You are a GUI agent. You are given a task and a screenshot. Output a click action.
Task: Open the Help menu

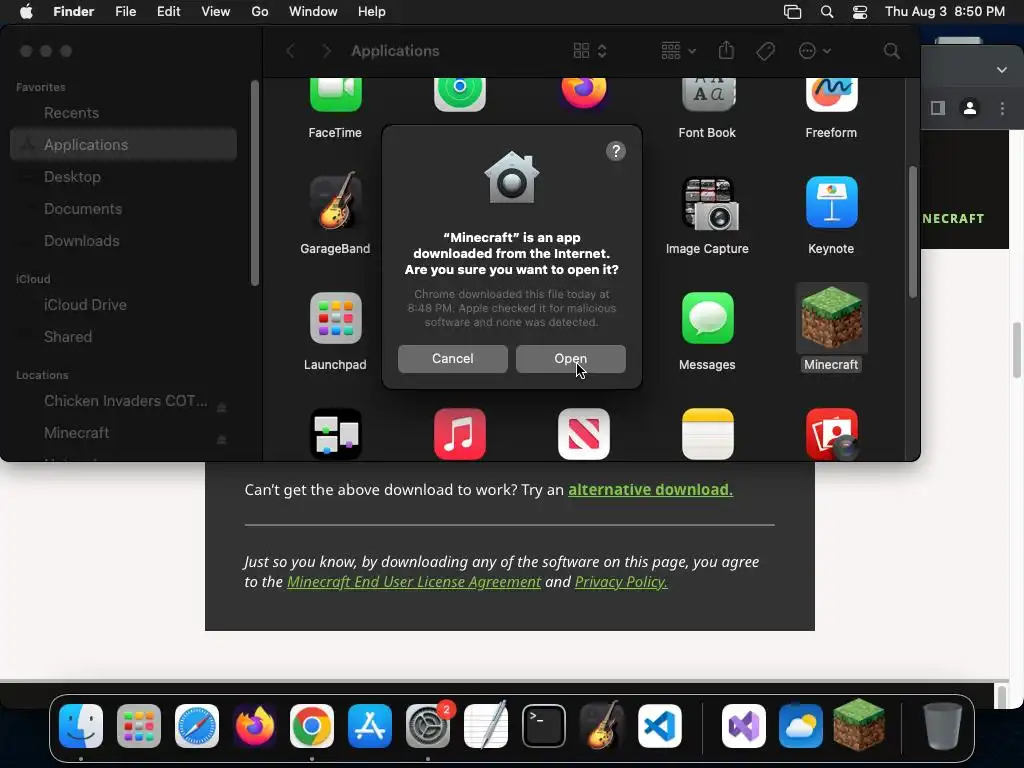pos(372,12)
